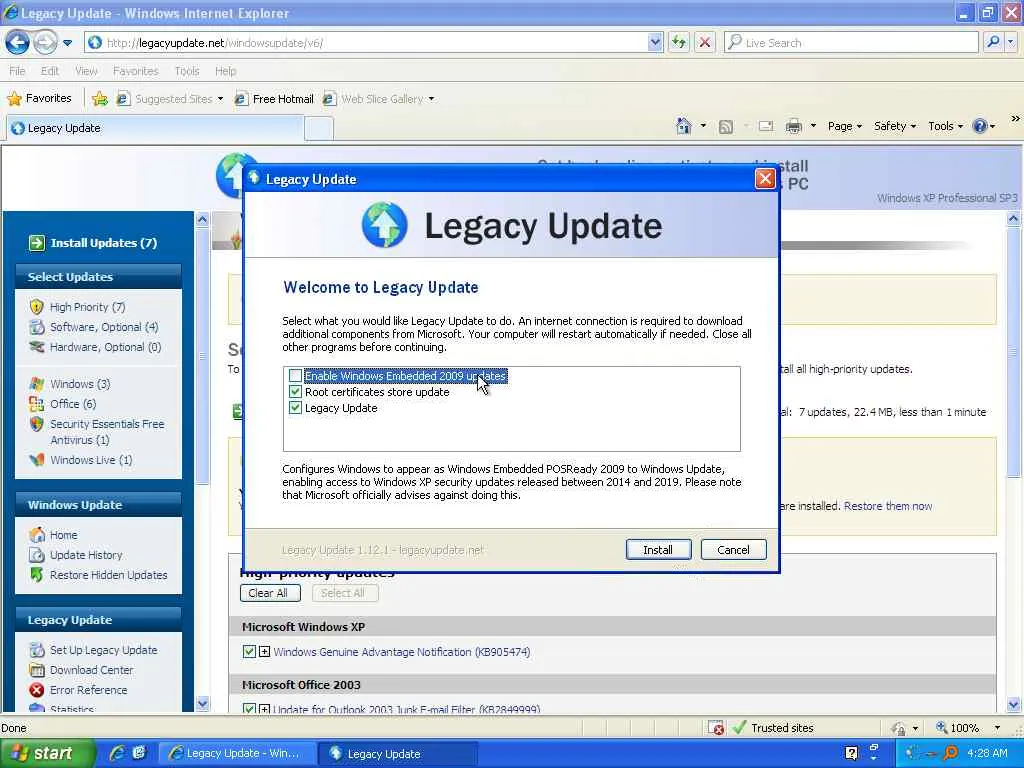
Task: Open Web Slice Gallery dropdown
Action: (x=431, y=99)
